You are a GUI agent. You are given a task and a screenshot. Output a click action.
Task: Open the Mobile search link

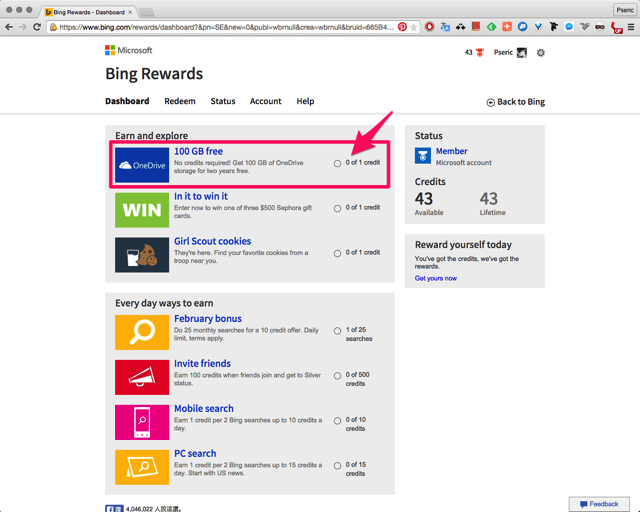click(204, 409)
